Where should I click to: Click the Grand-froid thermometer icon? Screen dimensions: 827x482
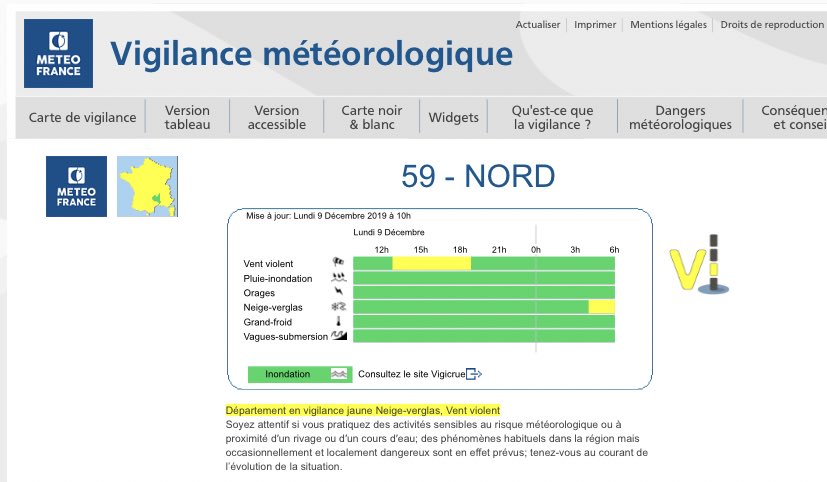coord(339,321)
